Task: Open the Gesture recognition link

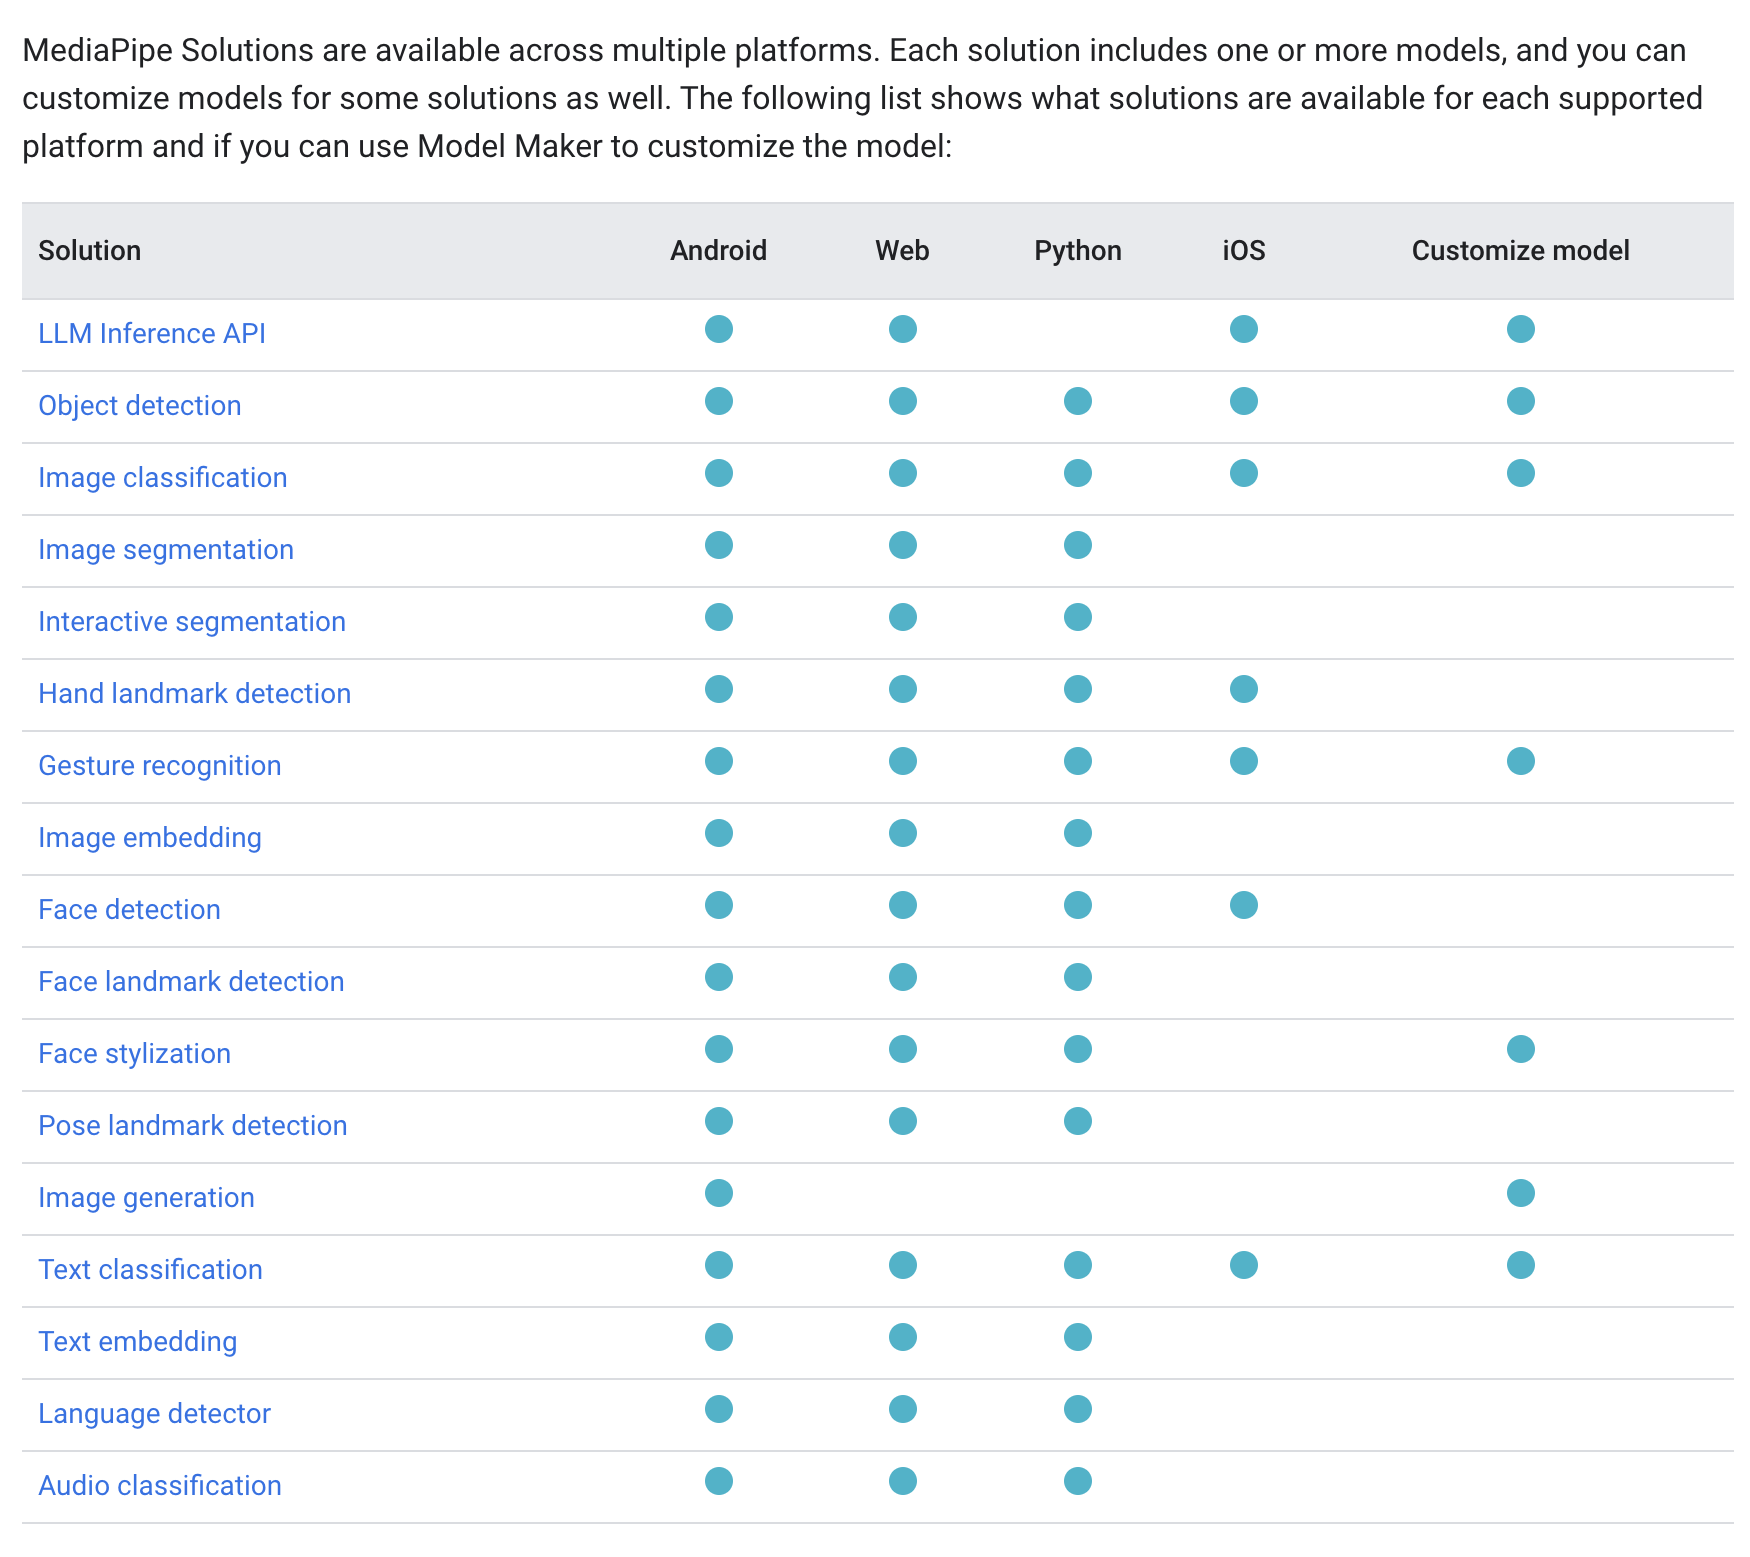Action: click(x=160, y=765)
